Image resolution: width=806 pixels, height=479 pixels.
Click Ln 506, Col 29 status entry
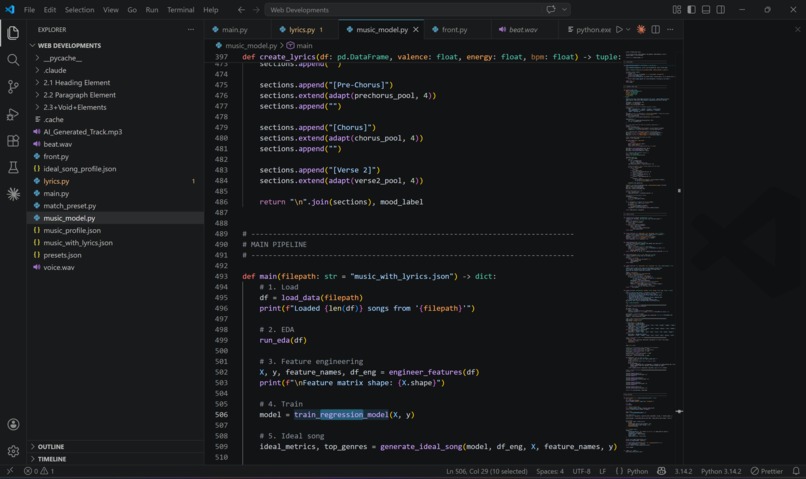tap(487, 471)
